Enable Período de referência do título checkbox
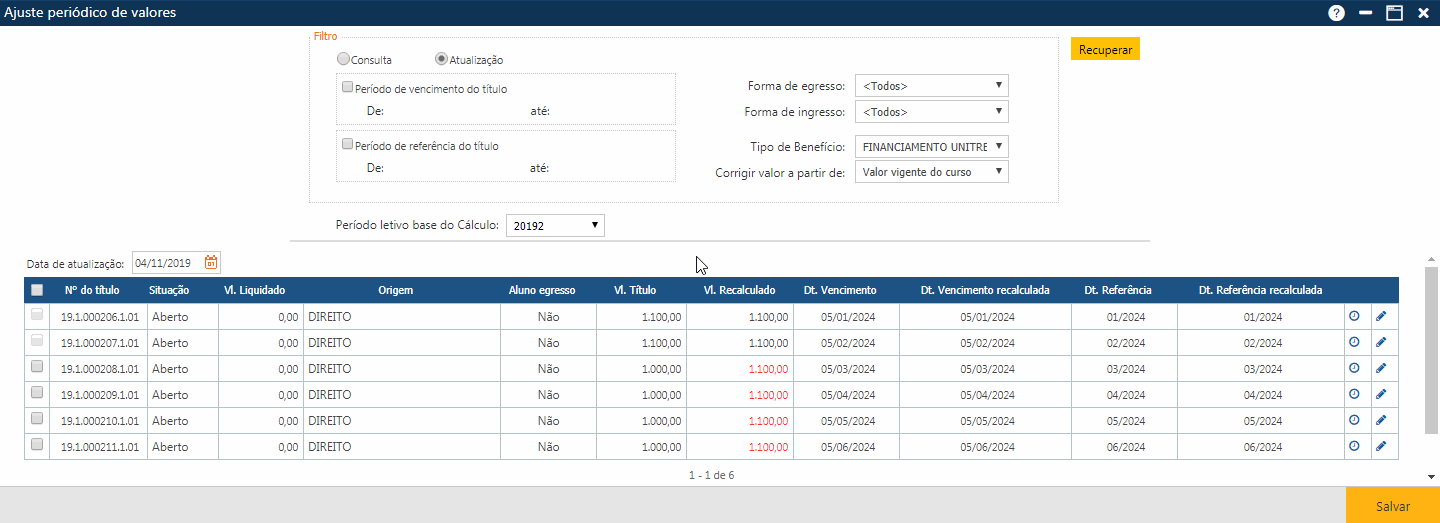 [348, 144]
